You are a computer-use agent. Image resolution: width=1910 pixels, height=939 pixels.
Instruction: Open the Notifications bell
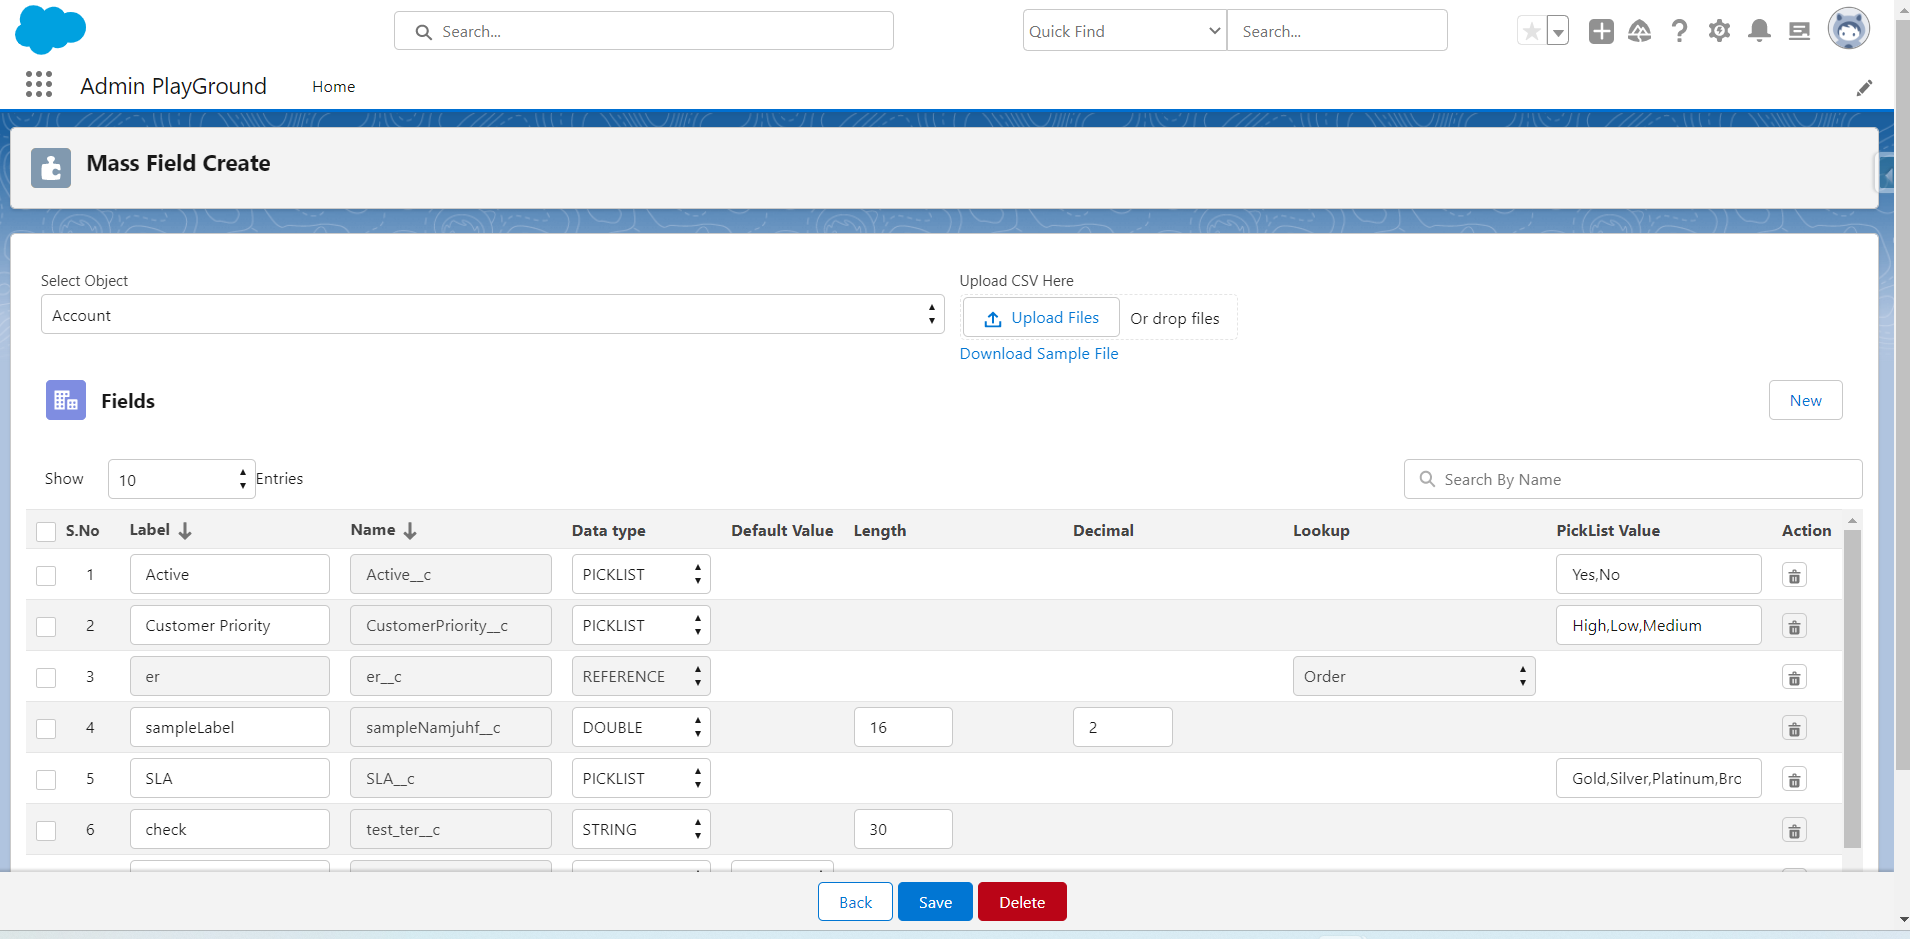[x=1759, y=32]
